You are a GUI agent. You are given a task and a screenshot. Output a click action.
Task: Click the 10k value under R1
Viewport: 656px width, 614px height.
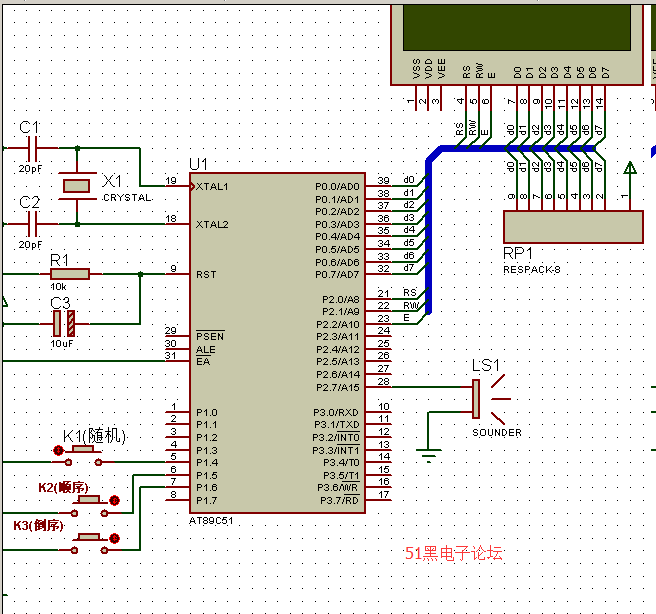click(58, 287)
